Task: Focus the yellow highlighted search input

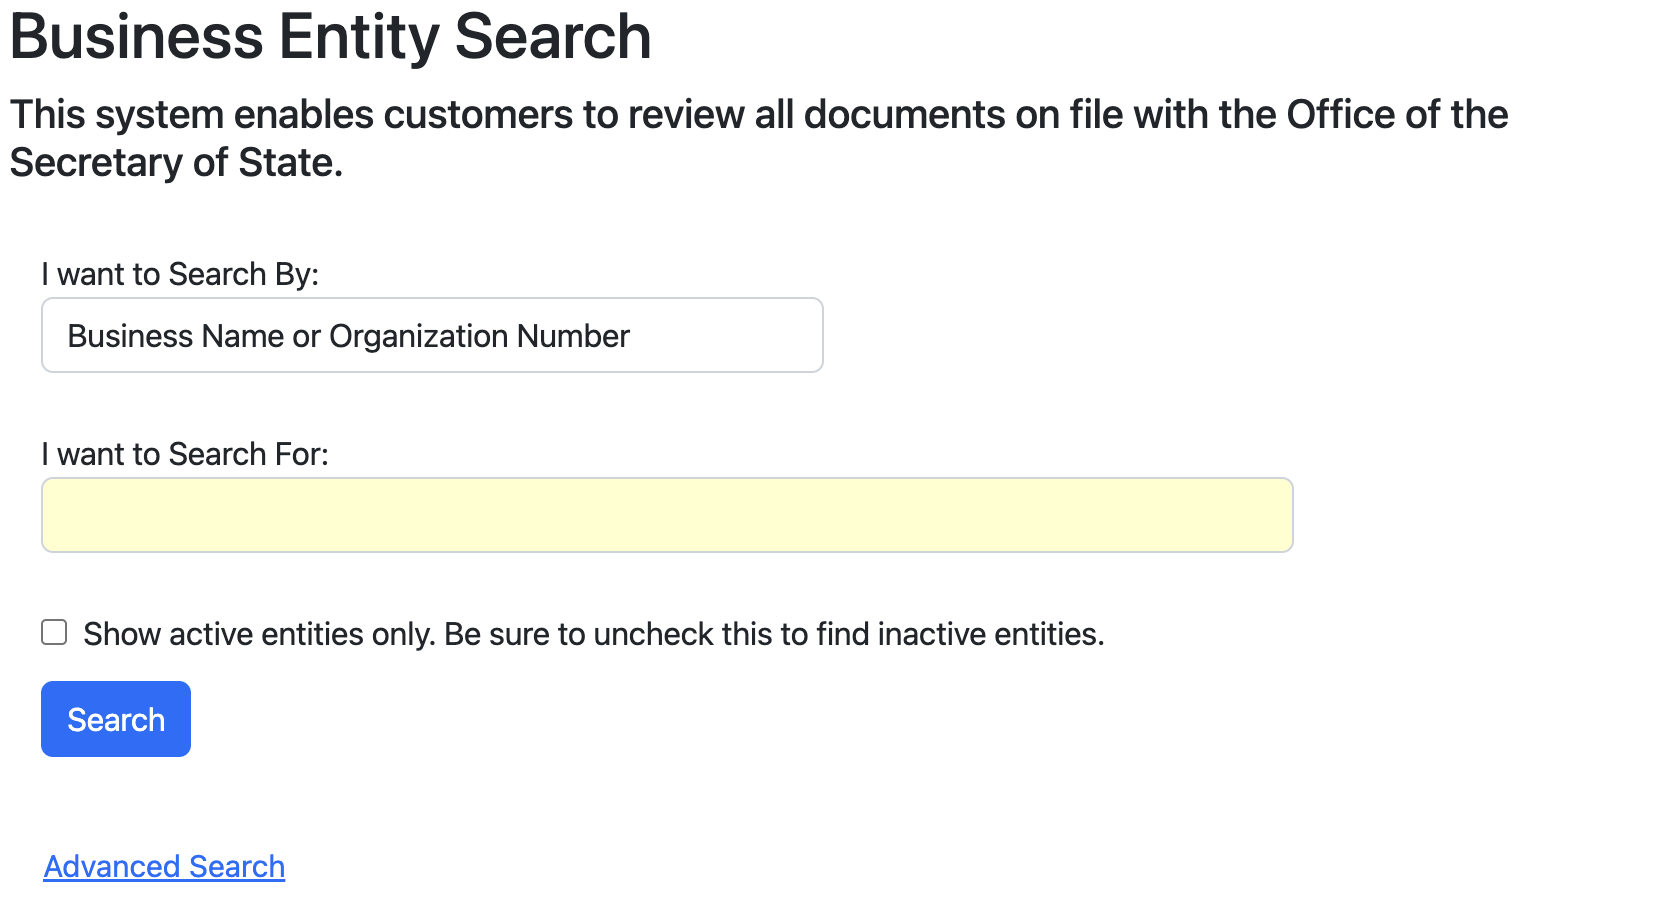Action: point(667,515)
